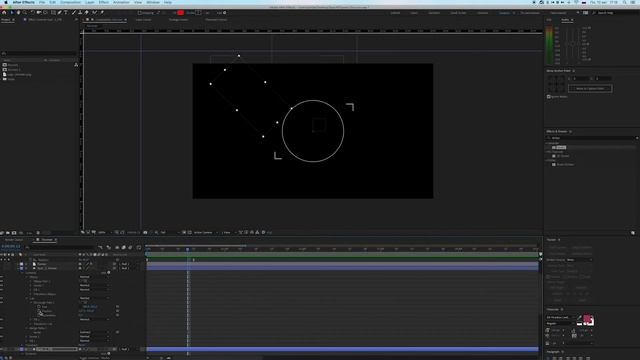Toggle stopwatch for Rectangle Path Roundness

(x=39, y=315)
